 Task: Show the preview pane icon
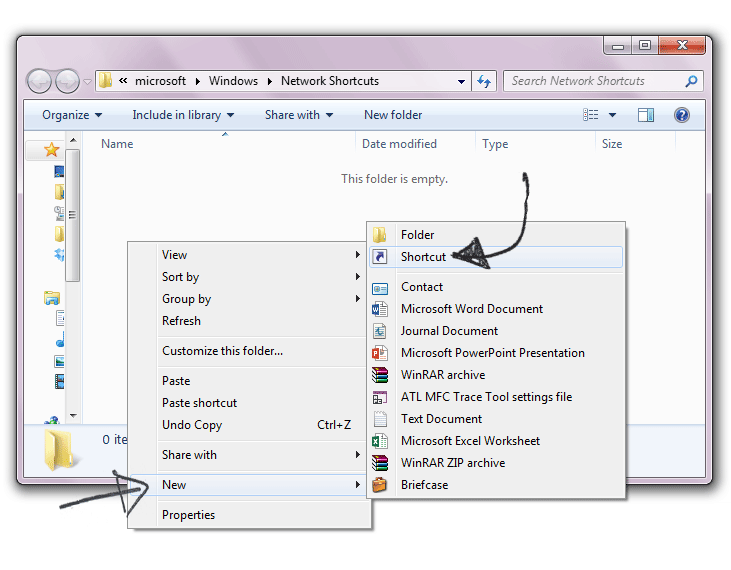click(646, 115)
